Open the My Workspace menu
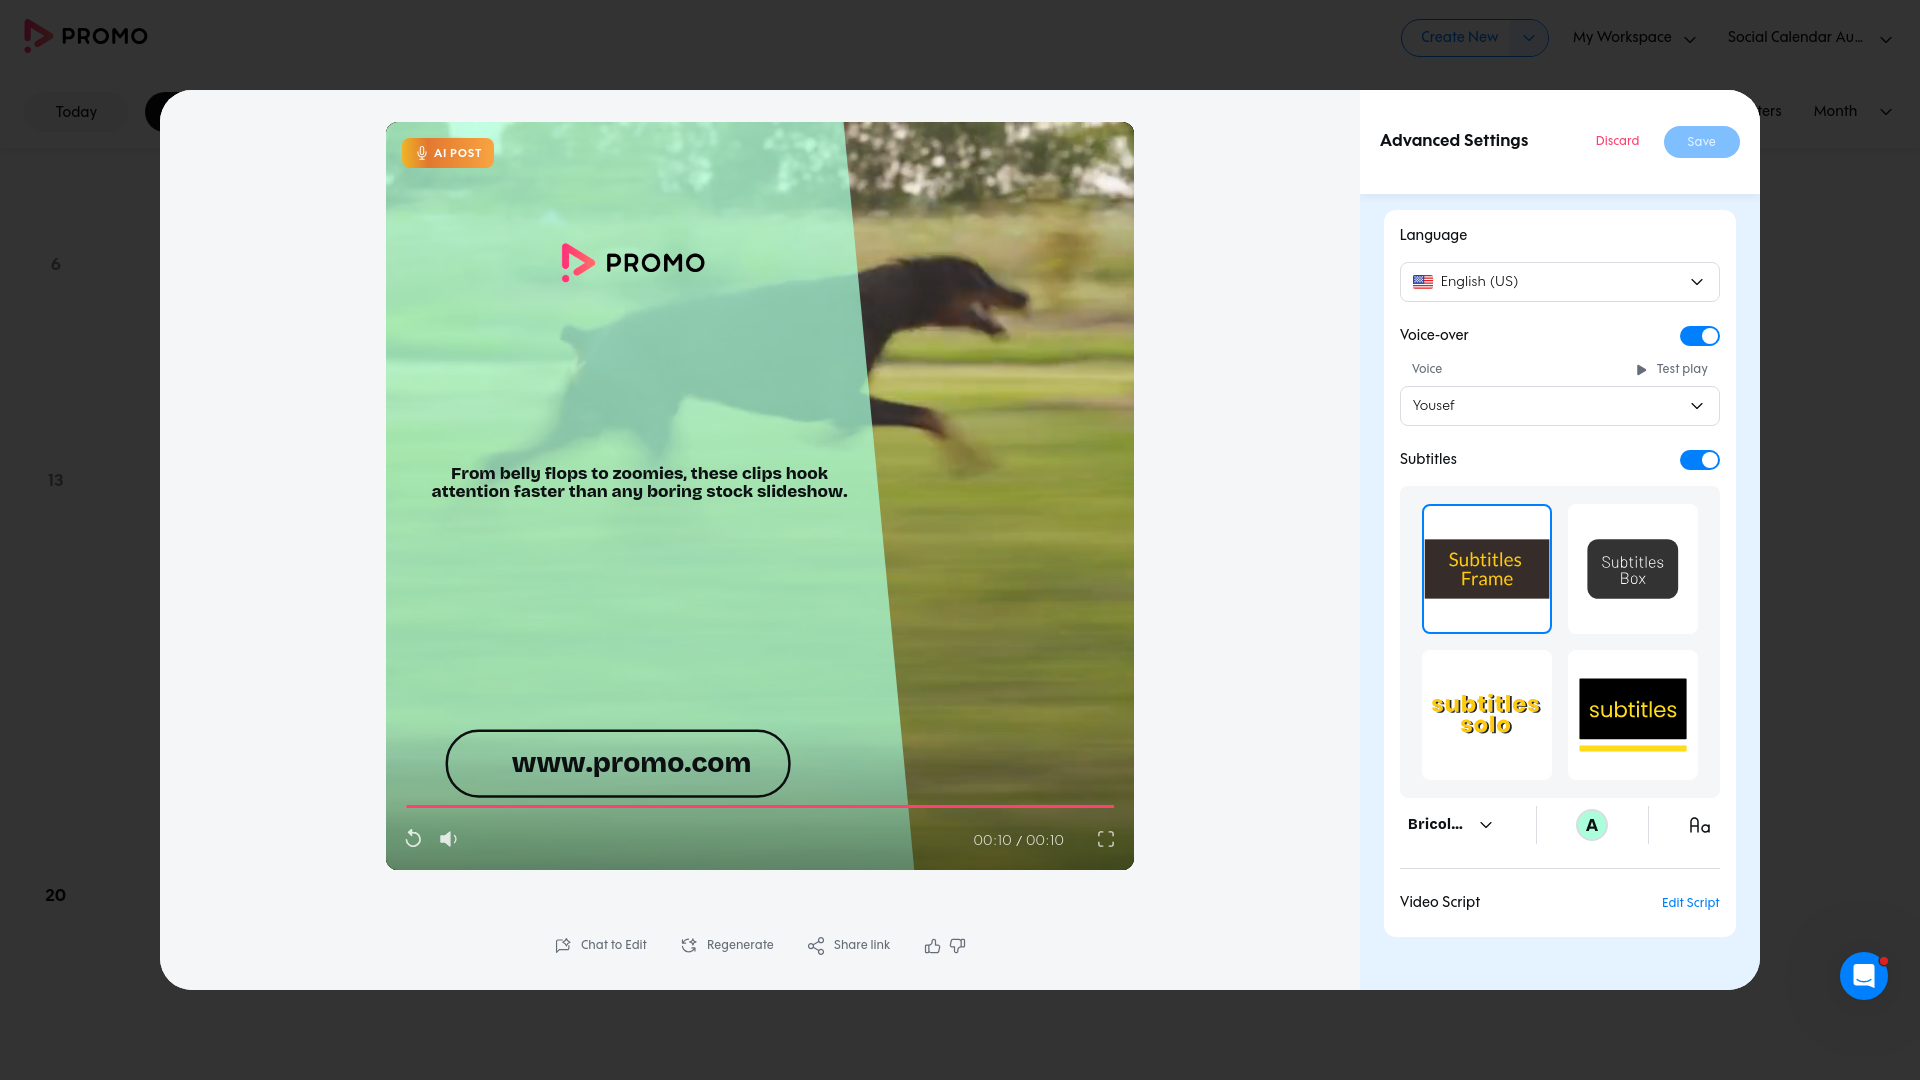This screenshot has width=1920, height=1080. [x=1633, y=37]
